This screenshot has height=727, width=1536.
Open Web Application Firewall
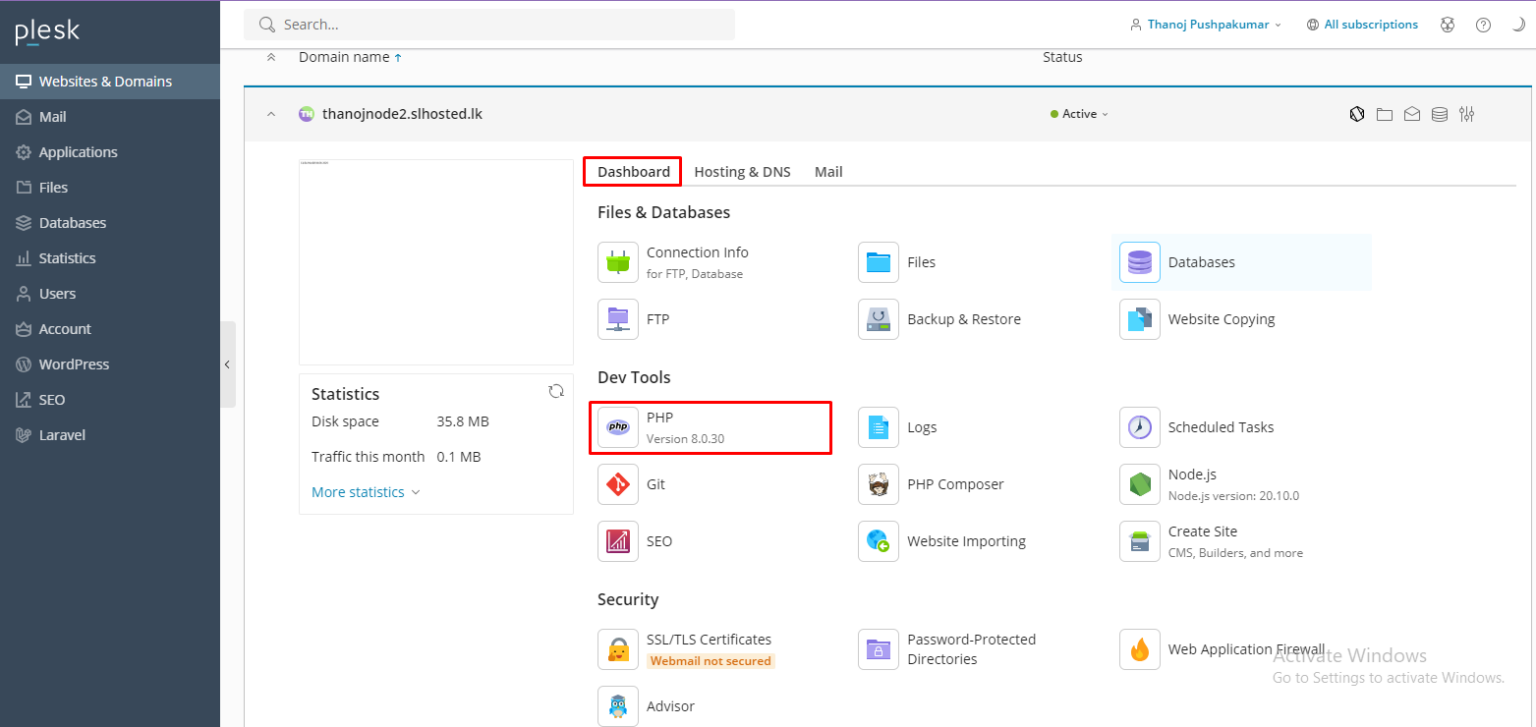point(1245,650)
